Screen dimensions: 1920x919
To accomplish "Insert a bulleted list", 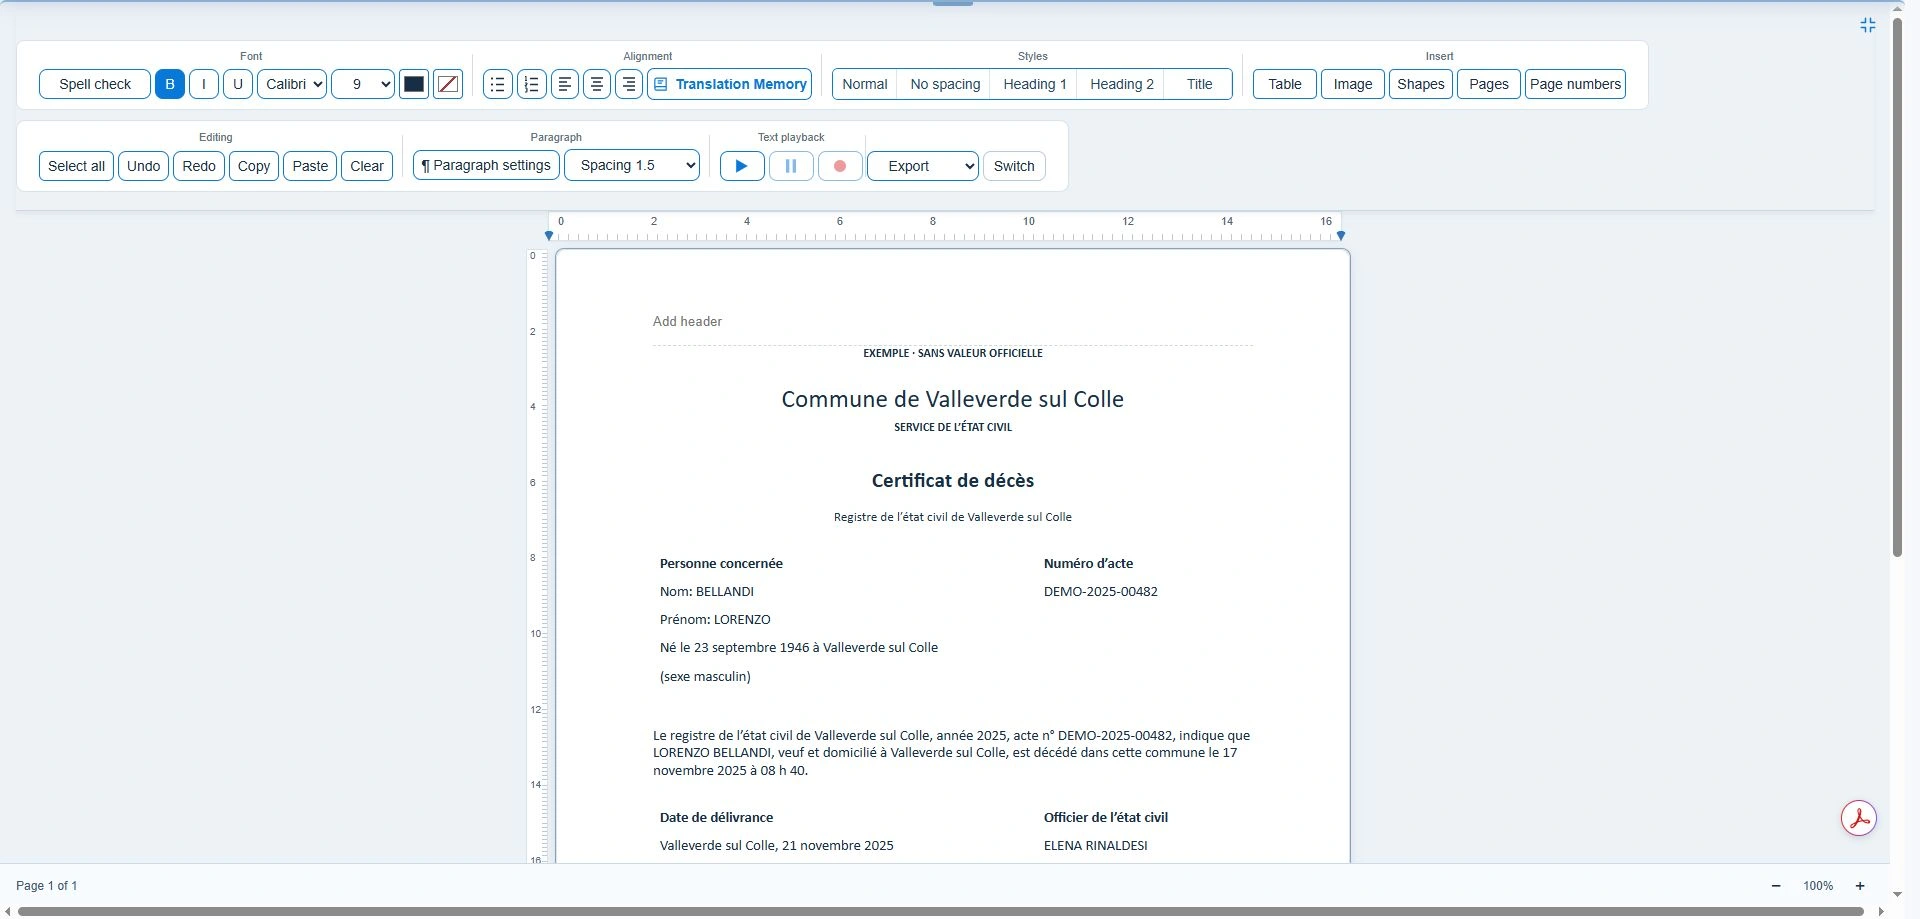I will (497, 84).
